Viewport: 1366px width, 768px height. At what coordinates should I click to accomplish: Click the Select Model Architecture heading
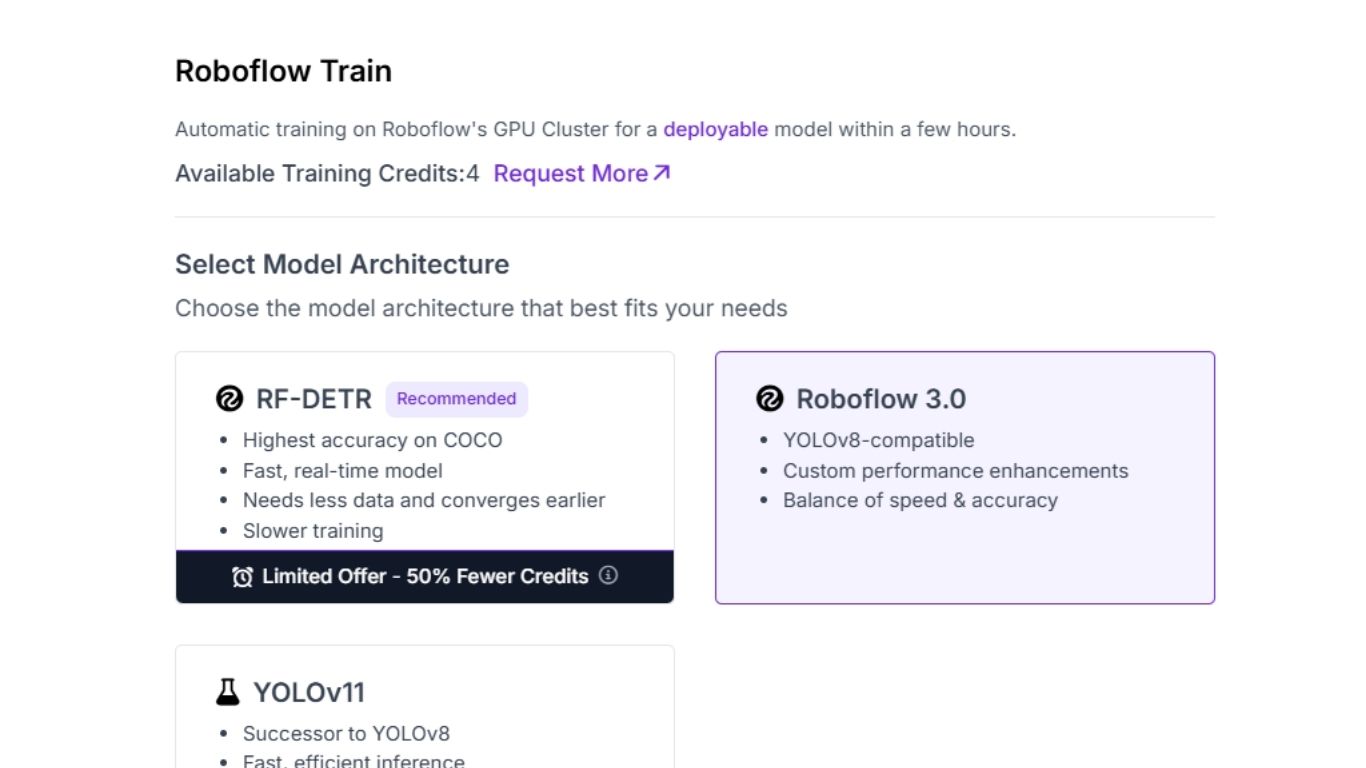(342, 264)
